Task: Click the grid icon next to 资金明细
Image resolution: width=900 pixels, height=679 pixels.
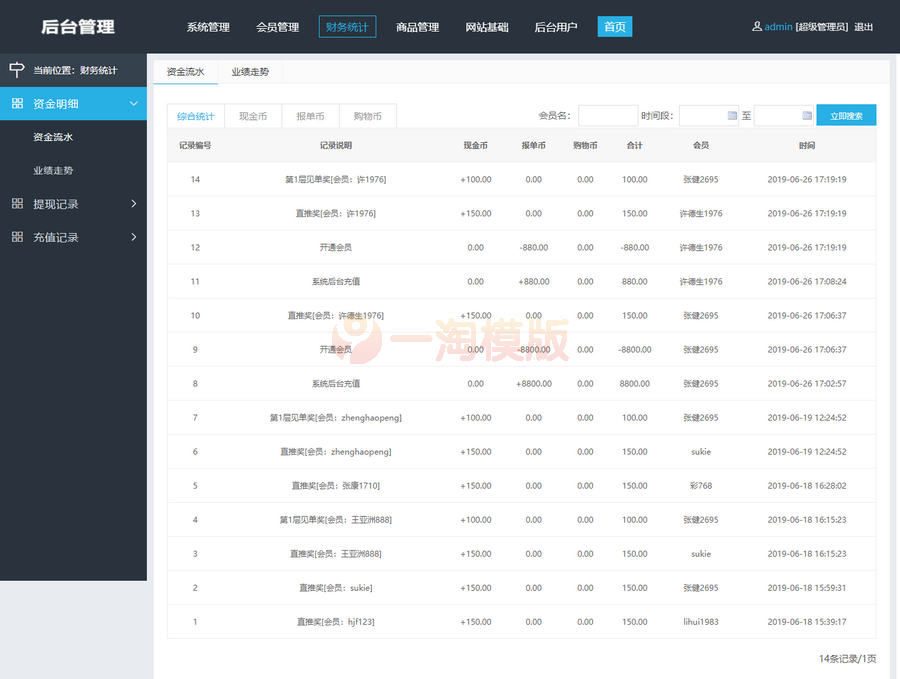Action: [16, 103]
